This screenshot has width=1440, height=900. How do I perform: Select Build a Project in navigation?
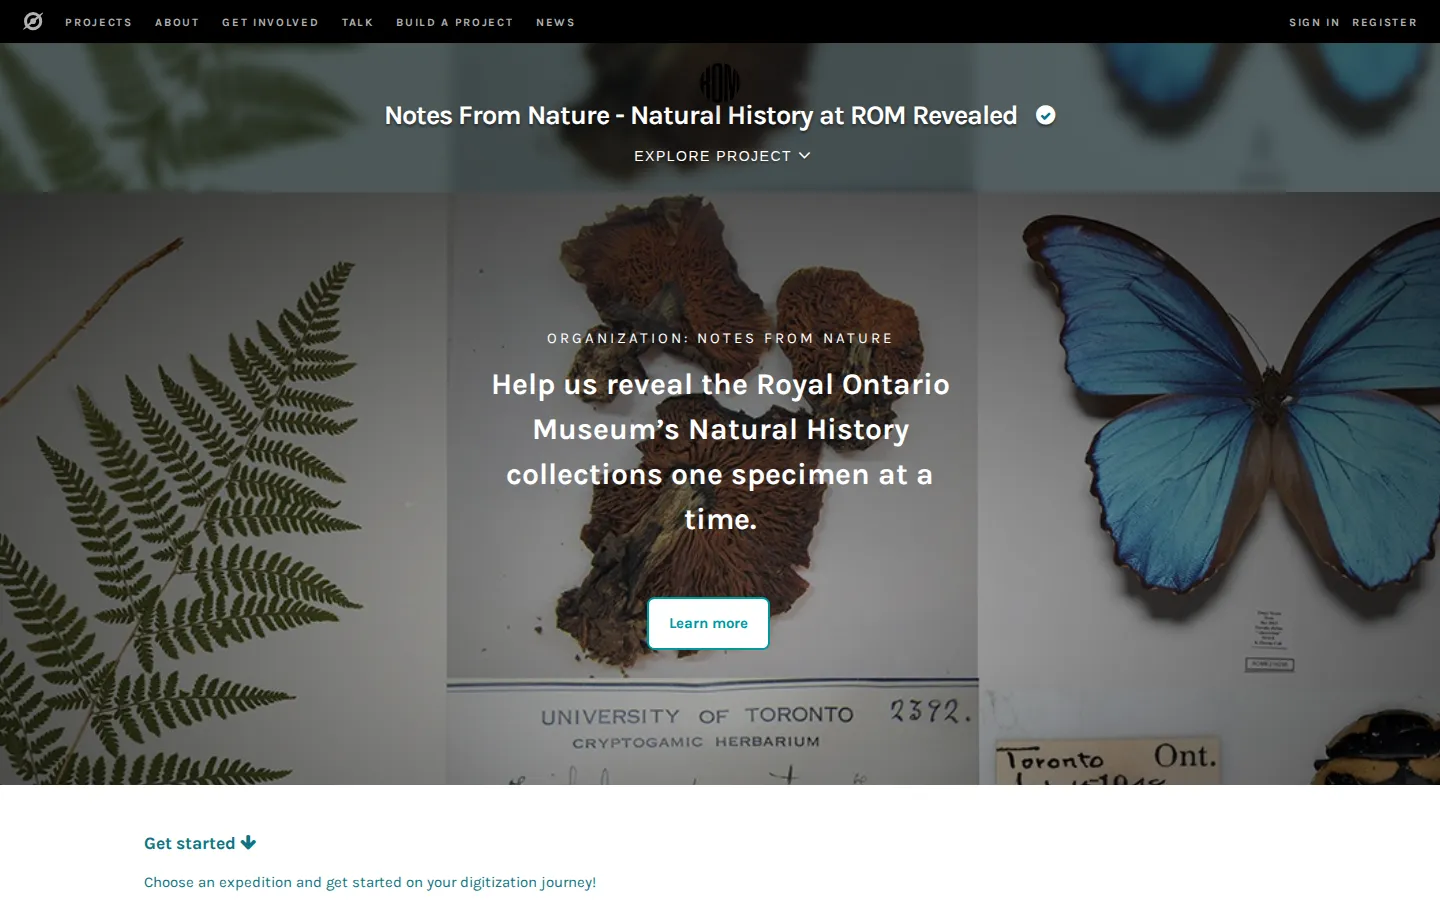point(454,22)
